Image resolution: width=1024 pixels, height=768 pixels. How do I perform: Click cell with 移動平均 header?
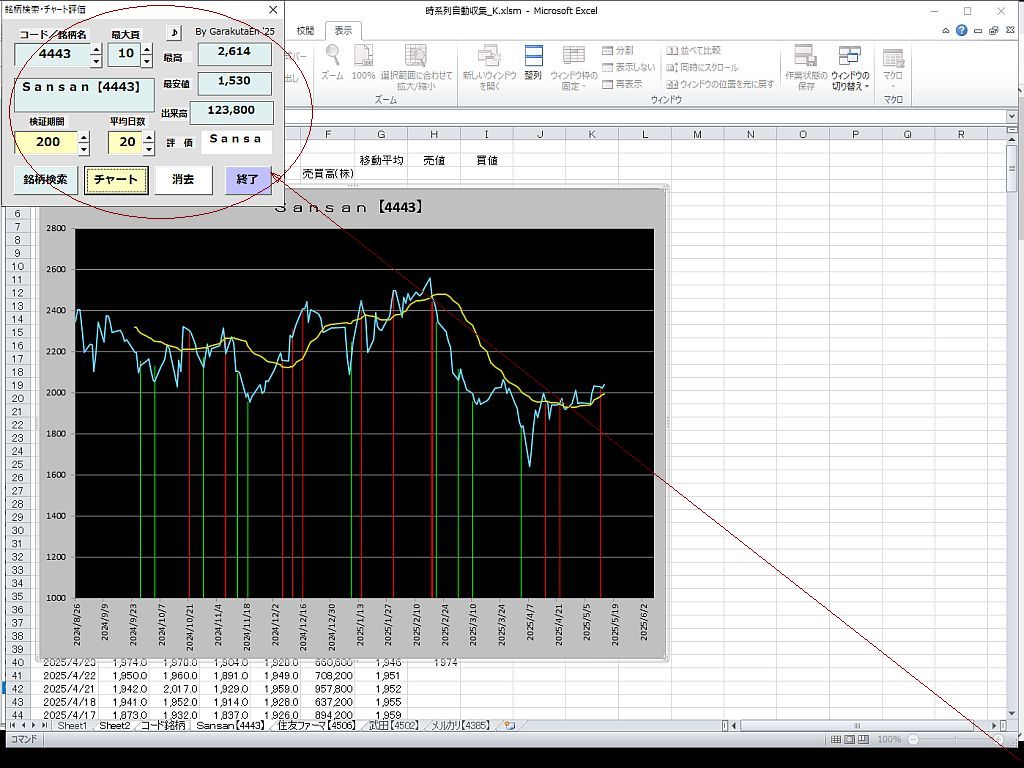pyautogui.click(x=381, y=160)
